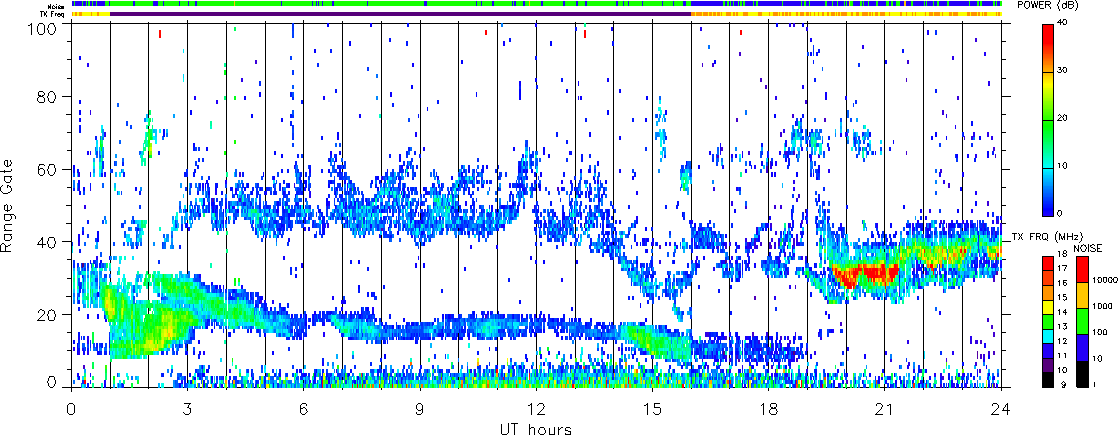Click the "TX FRQ (MHz)" legend title
The image size is (1118, 435).
1047,237
